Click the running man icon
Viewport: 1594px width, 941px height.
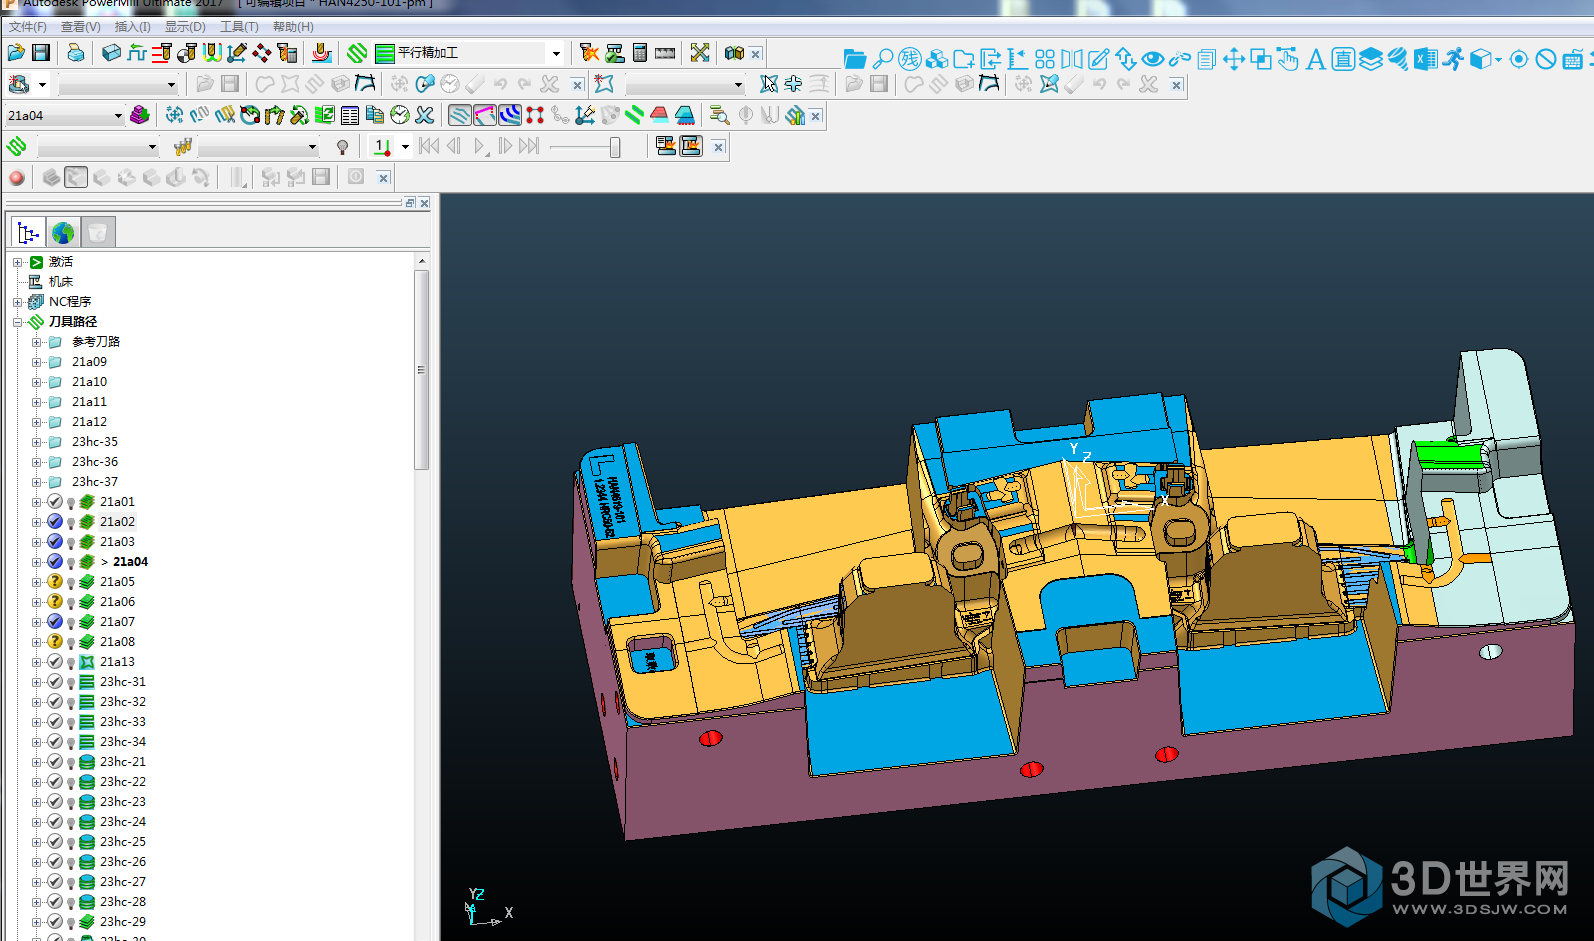point(1453,59)
